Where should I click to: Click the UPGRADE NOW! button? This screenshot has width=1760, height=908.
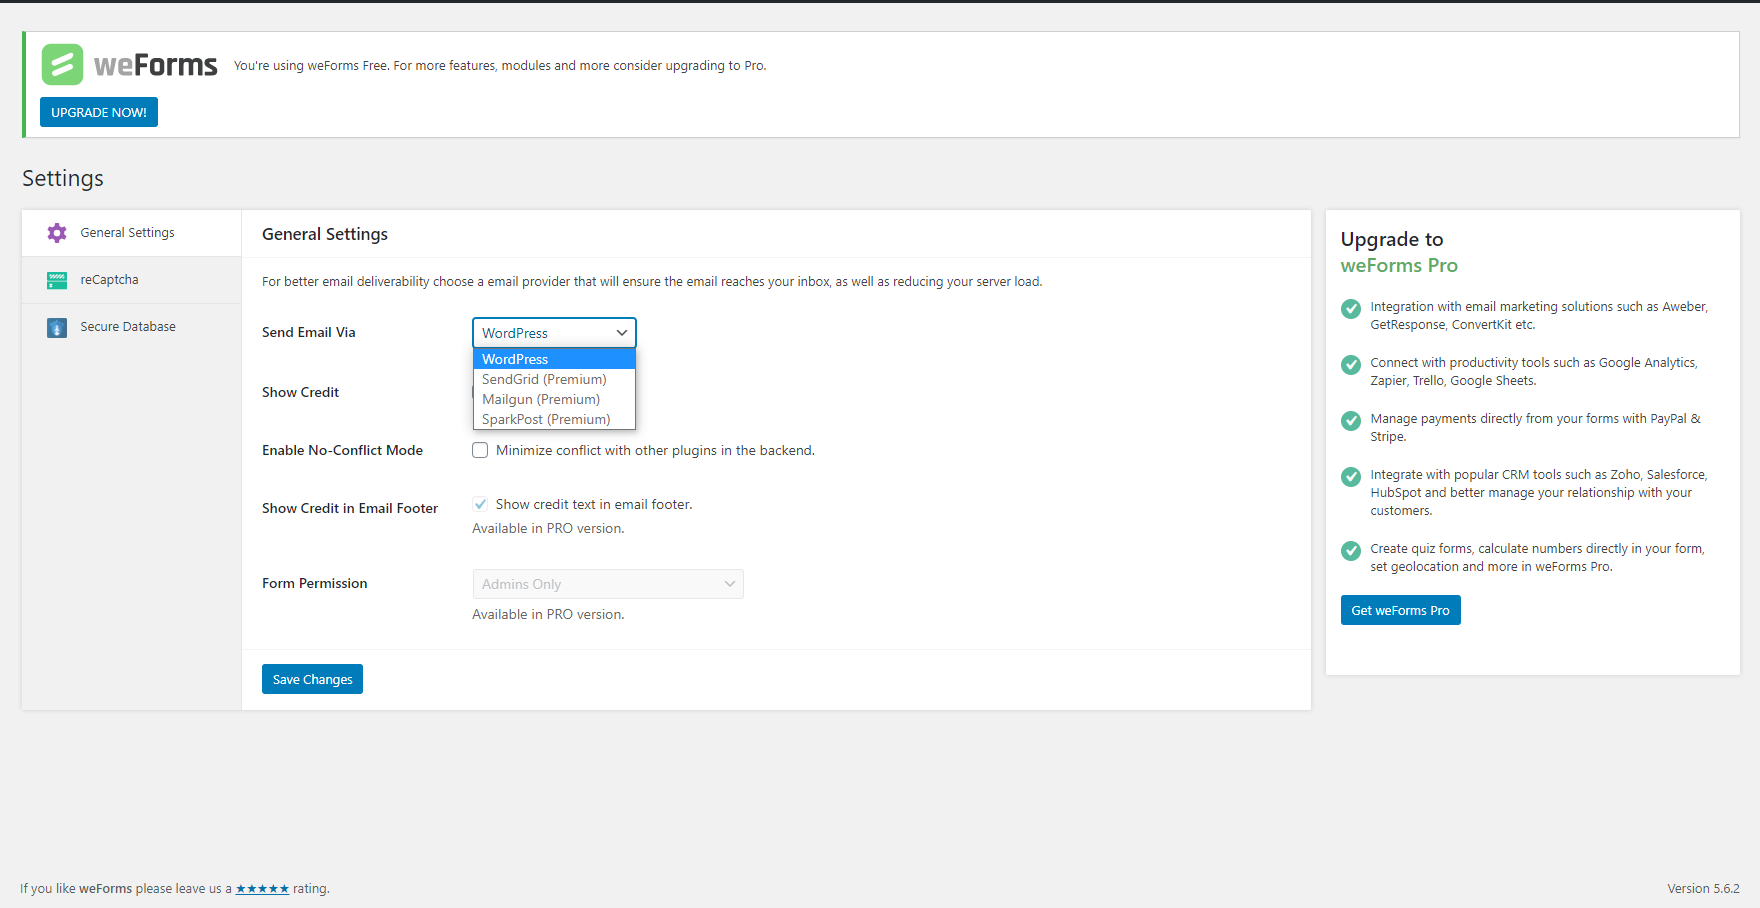point(99,112)
